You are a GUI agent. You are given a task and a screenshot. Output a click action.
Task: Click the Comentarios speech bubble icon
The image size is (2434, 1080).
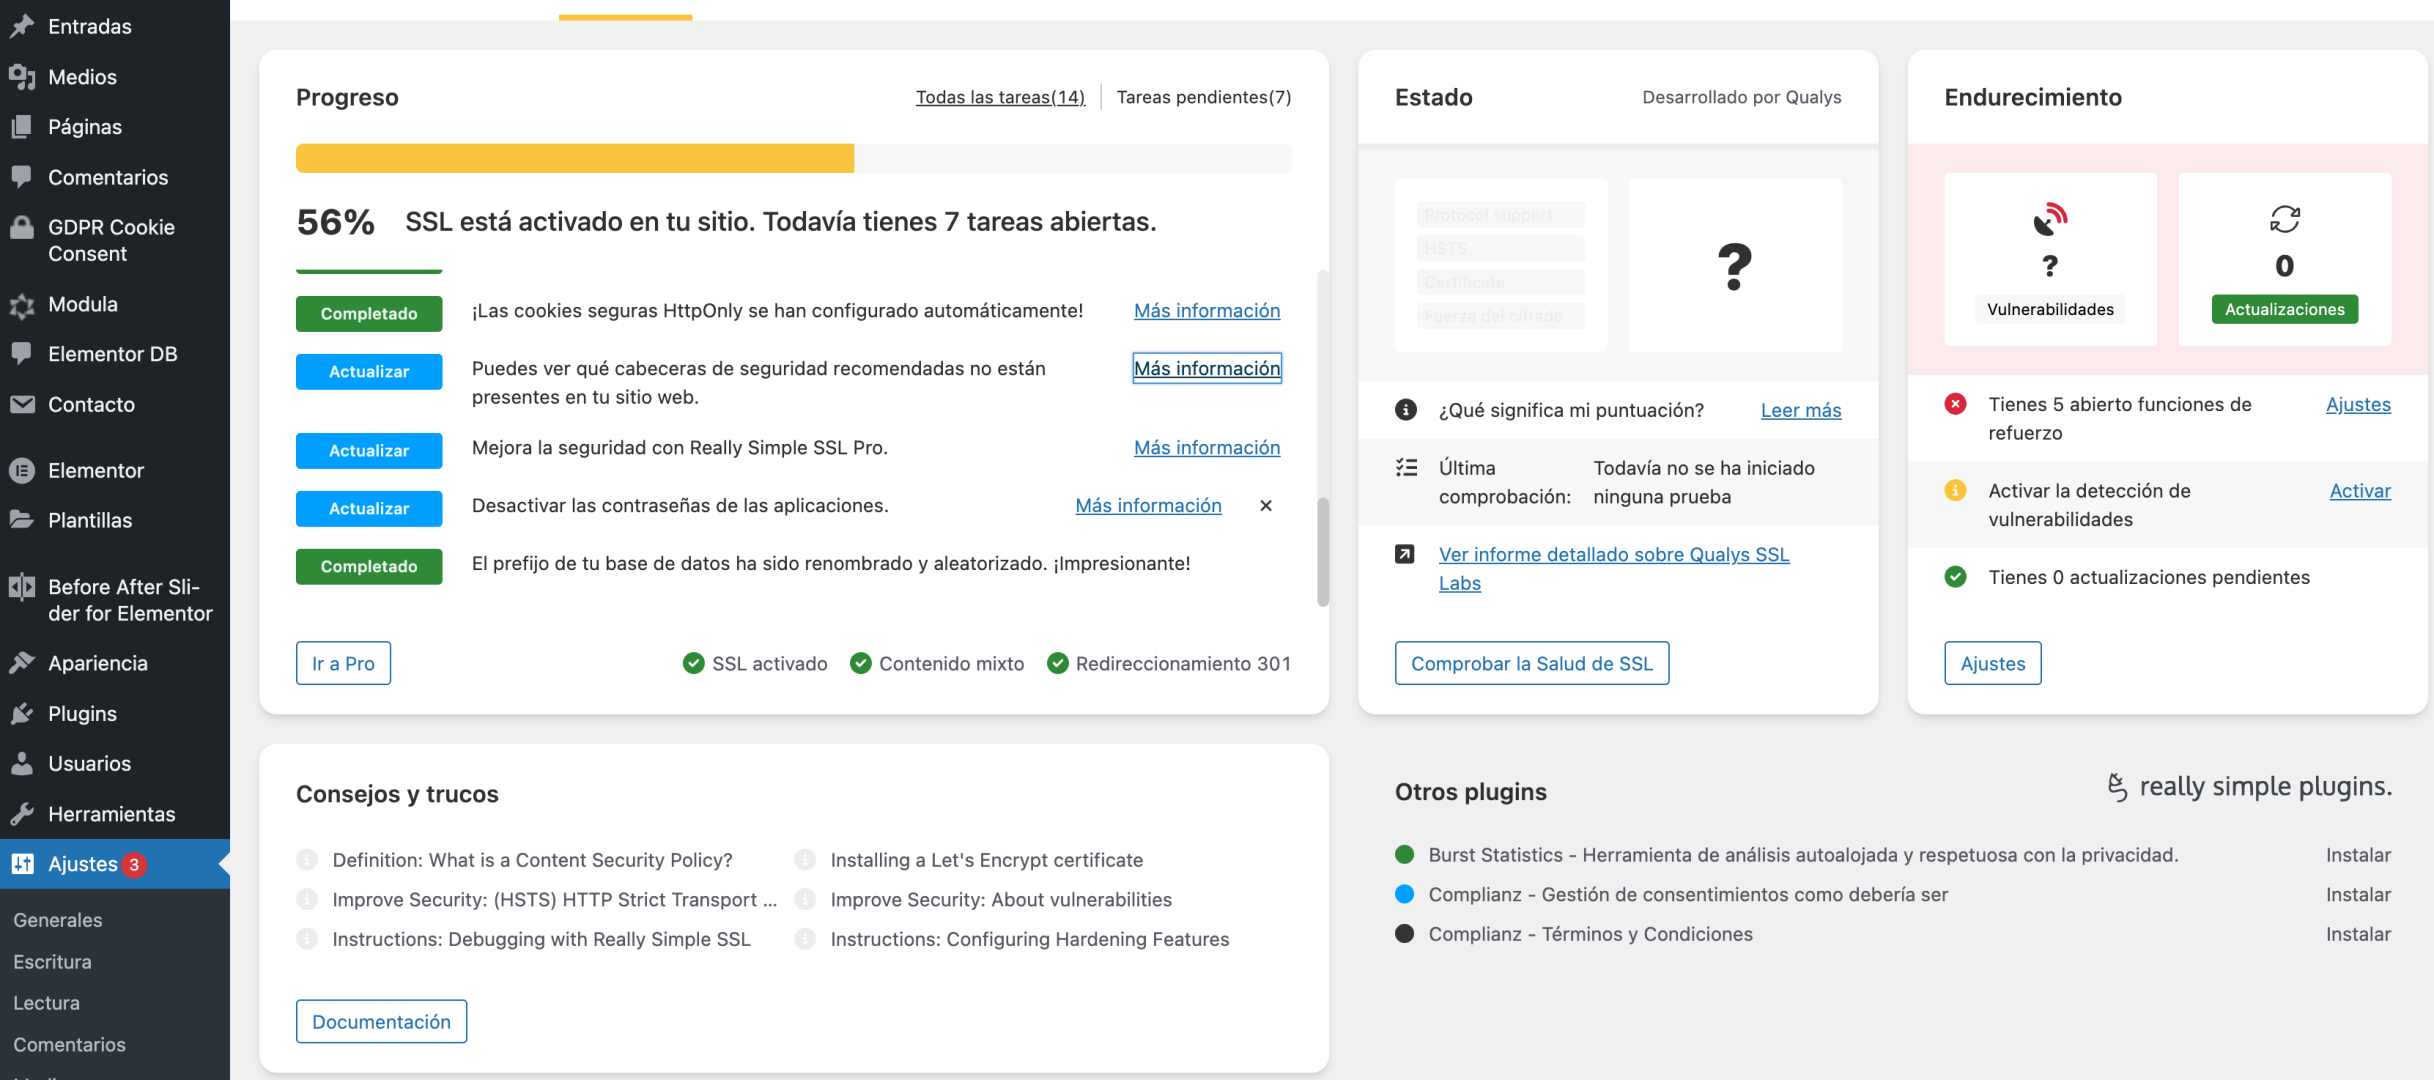click(x=22, y=177)
